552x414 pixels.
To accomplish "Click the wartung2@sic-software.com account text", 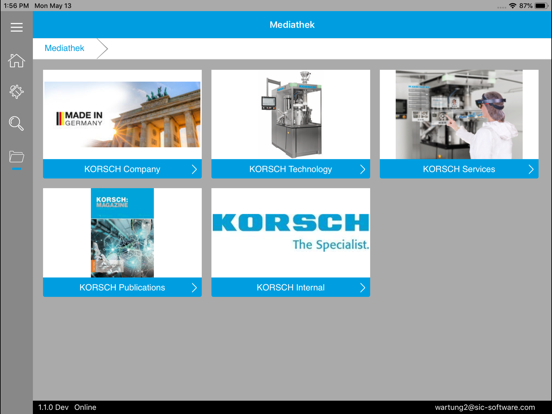I will pyautogui.click(x=485, y=407).
